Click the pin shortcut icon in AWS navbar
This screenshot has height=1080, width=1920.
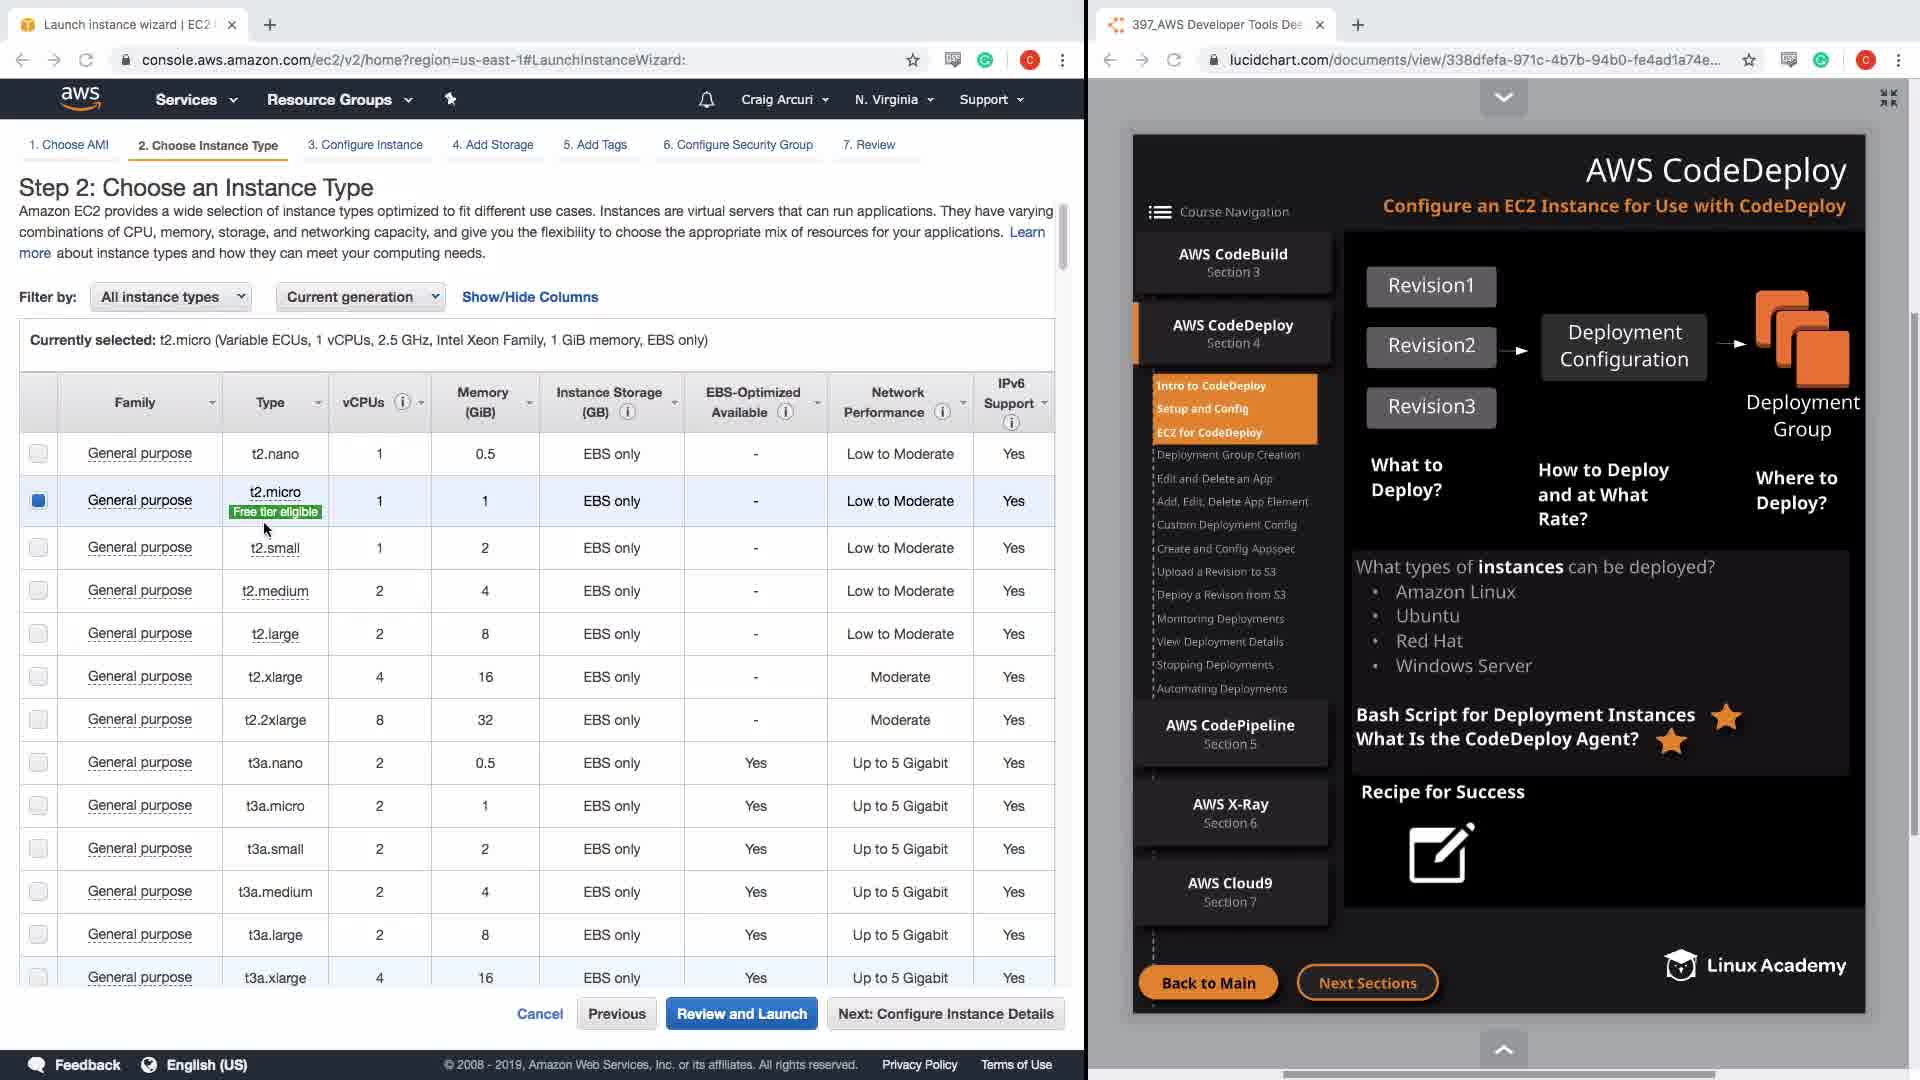click(x=450, y=99)
